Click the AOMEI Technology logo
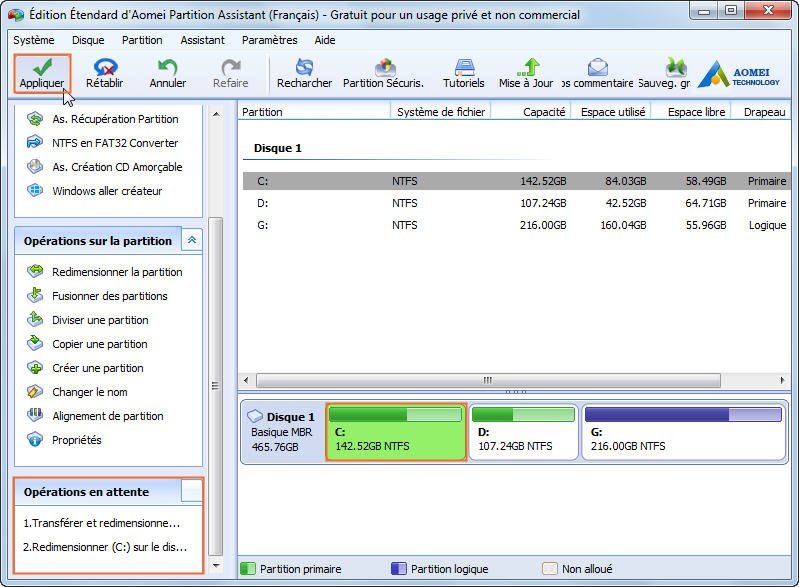The width and height of the screenshot is (799, 587). click(x=739, y=74)
